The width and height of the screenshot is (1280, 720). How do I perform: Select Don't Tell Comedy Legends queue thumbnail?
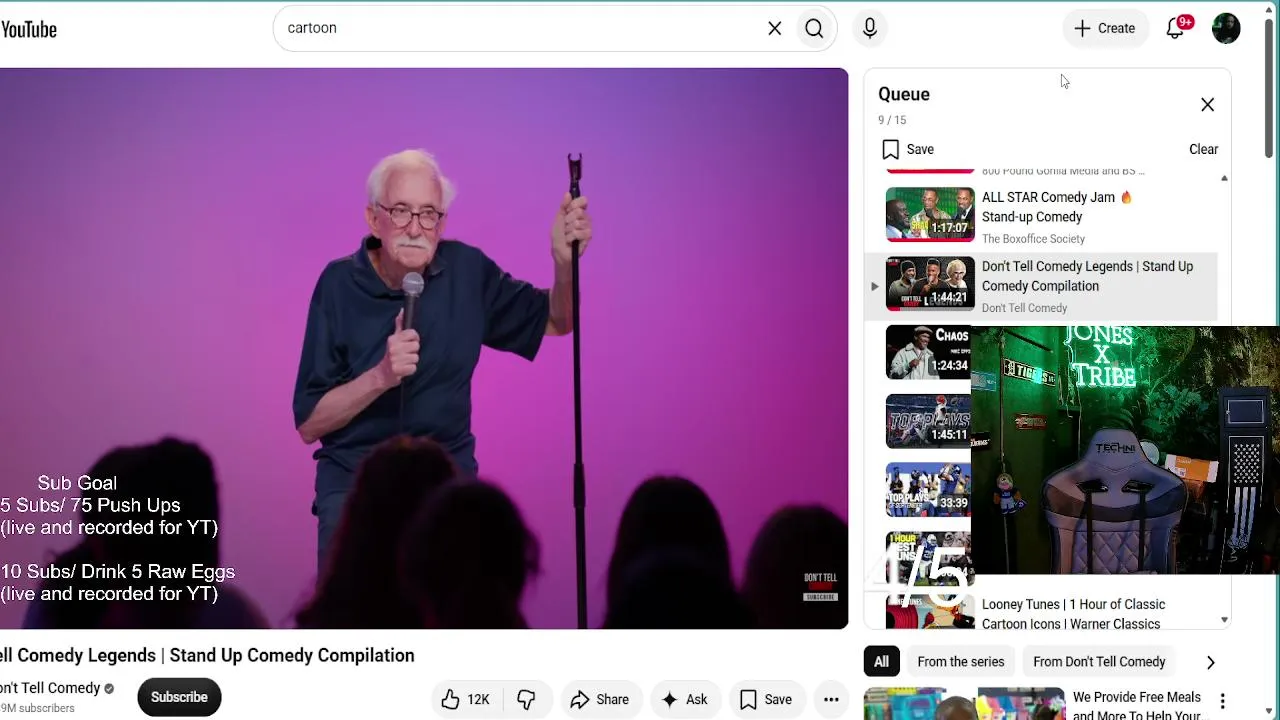930,284
